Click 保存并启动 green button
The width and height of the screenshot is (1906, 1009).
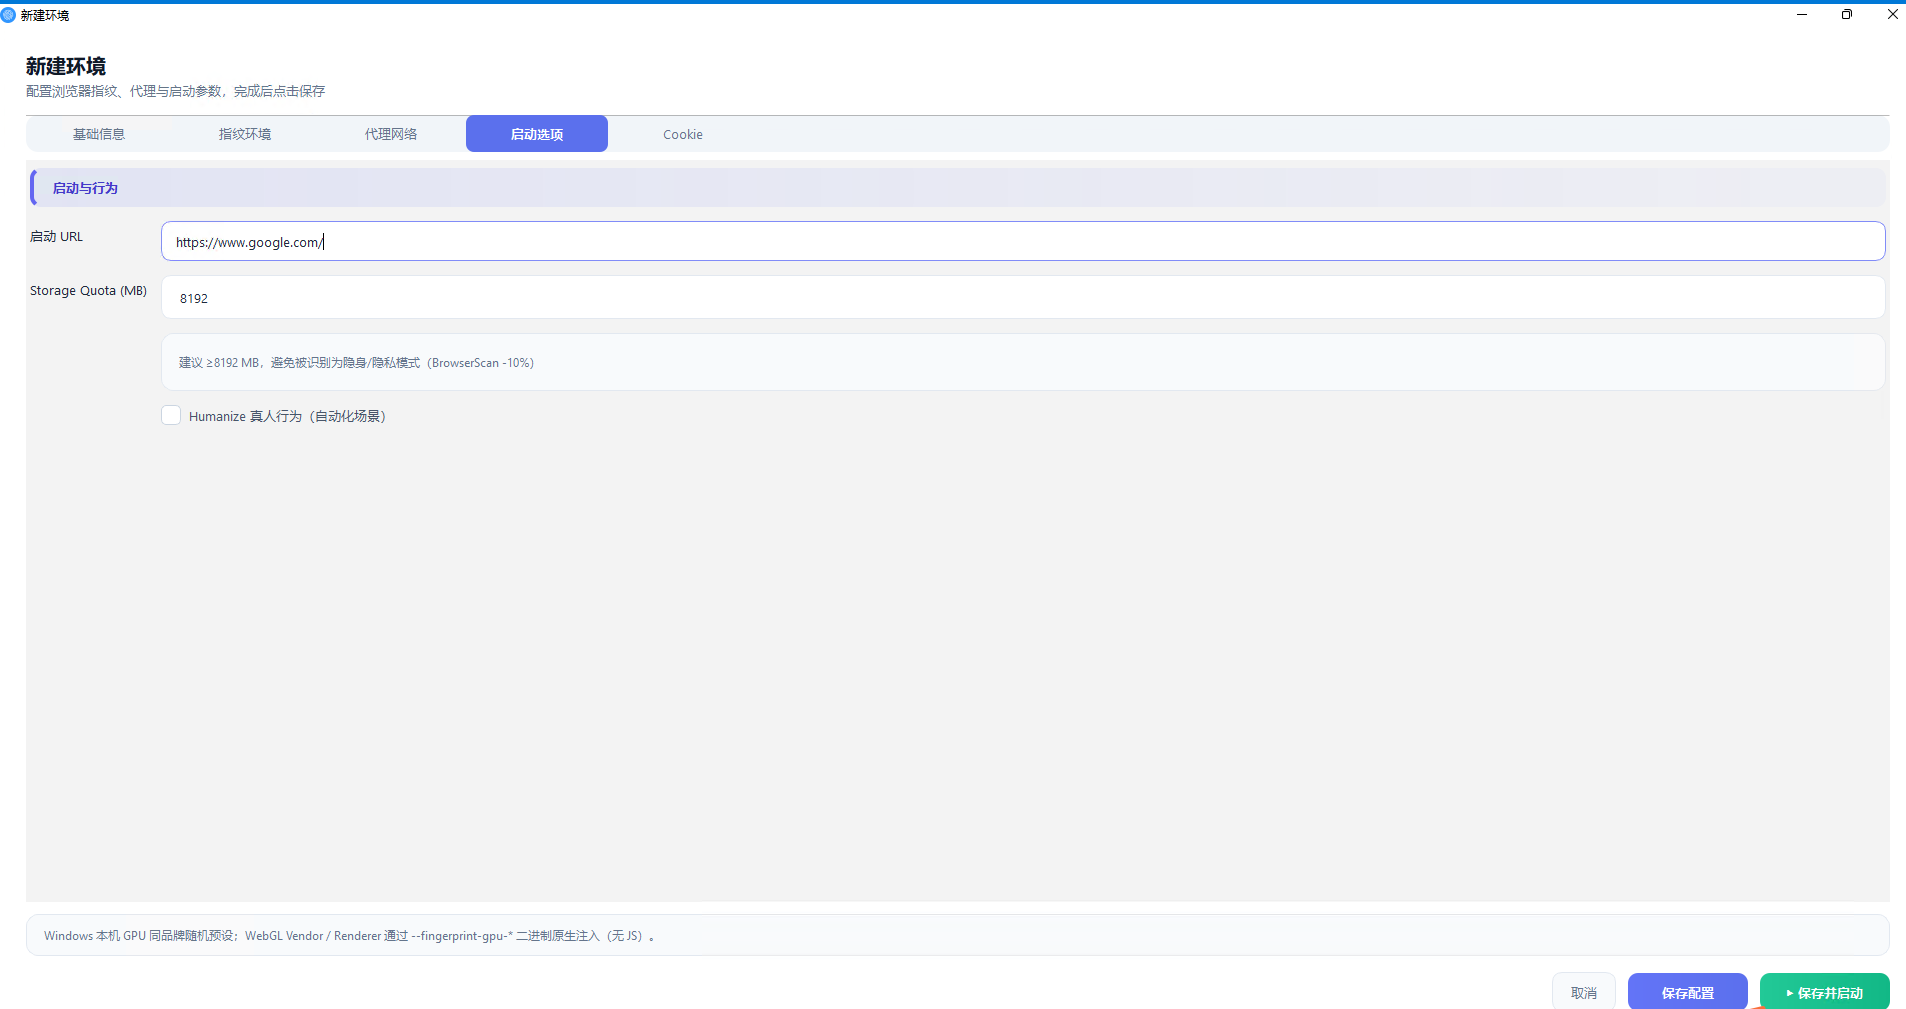click(1825, 992)
